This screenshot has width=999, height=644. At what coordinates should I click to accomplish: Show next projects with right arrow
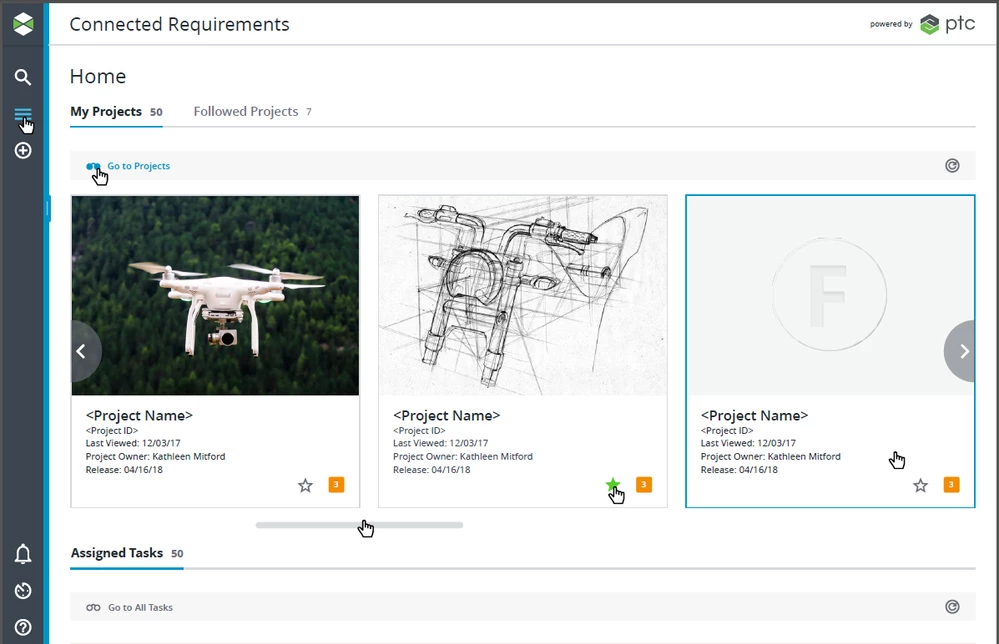coord(961,351)
